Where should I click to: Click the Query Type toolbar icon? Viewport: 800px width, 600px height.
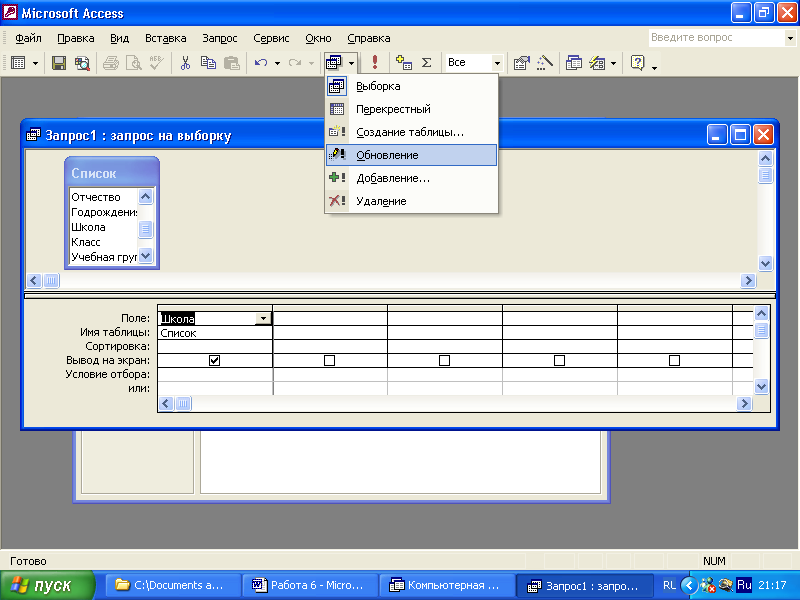pyautogui.click(x=334, y=63)
